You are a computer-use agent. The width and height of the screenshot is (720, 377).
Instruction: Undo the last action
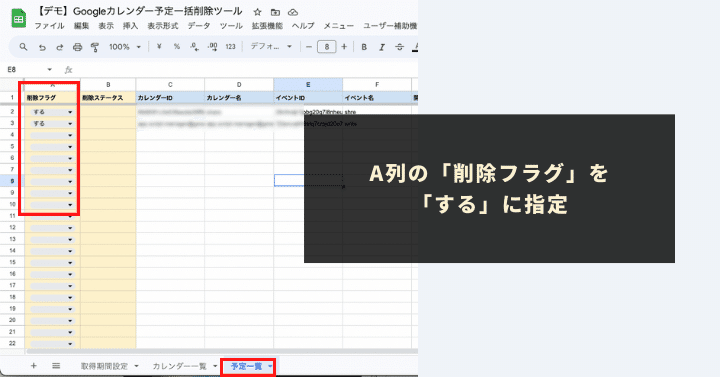tap(42, 47)
